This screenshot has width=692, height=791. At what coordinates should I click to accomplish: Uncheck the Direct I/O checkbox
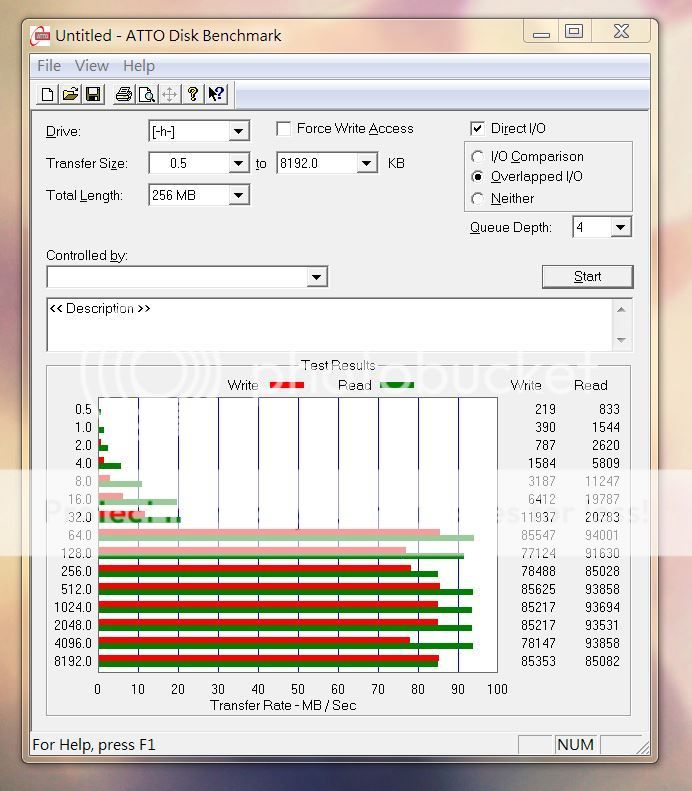click(477, 129)
